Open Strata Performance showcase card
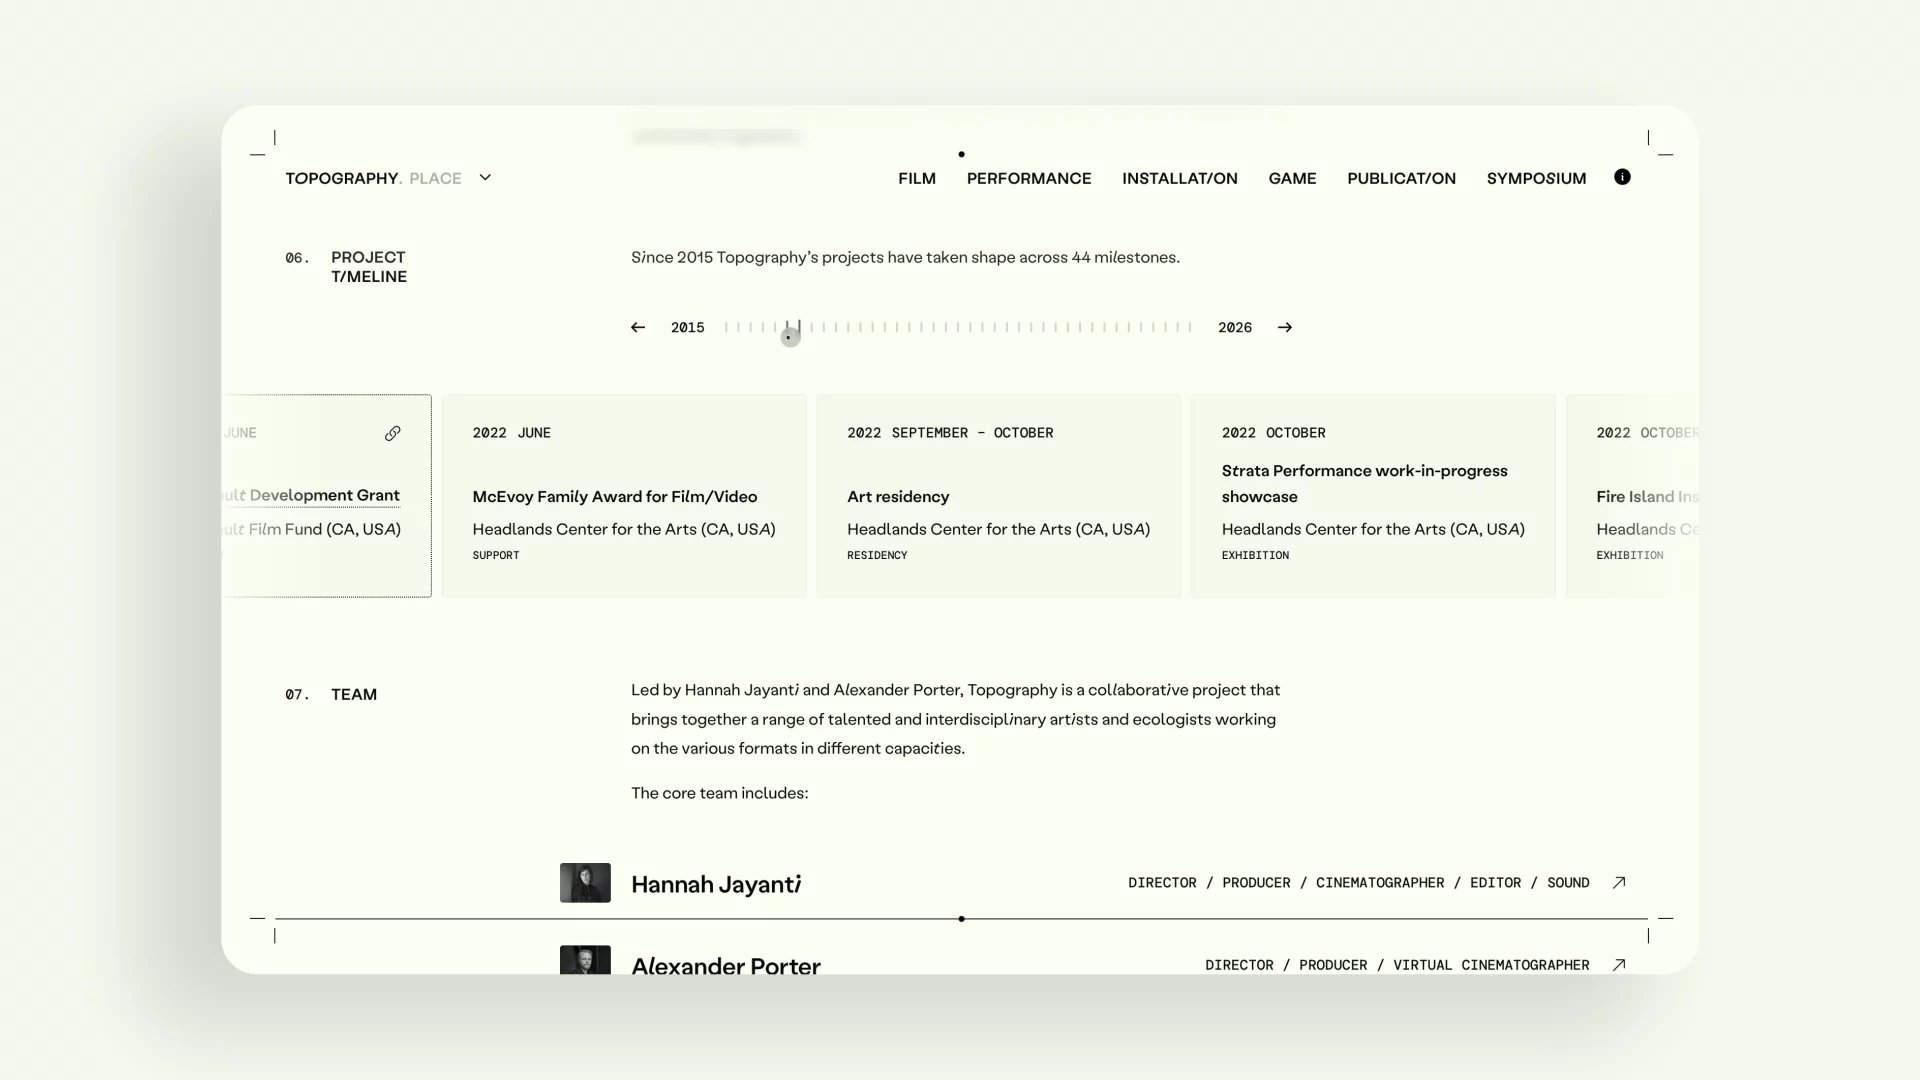The image size is (1920, 1080). pos(1373,496)
